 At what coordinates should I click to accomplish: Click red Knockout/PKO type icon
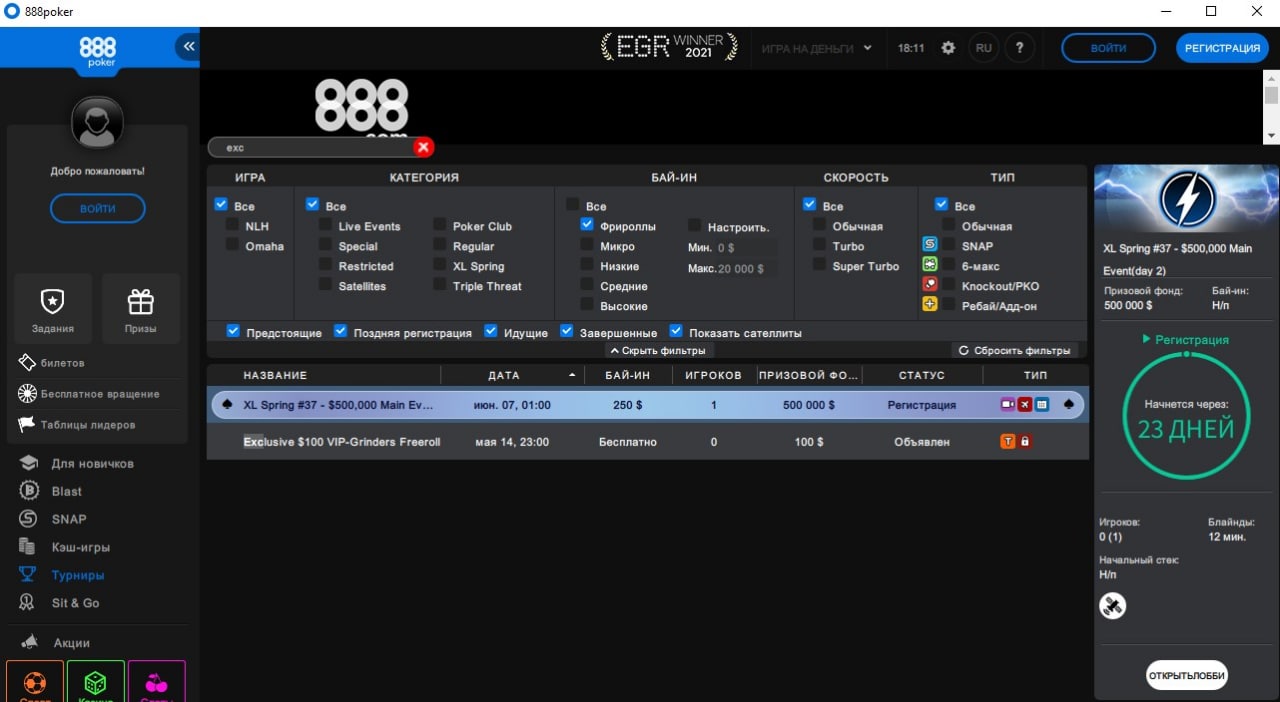click(x=930, y=284)
